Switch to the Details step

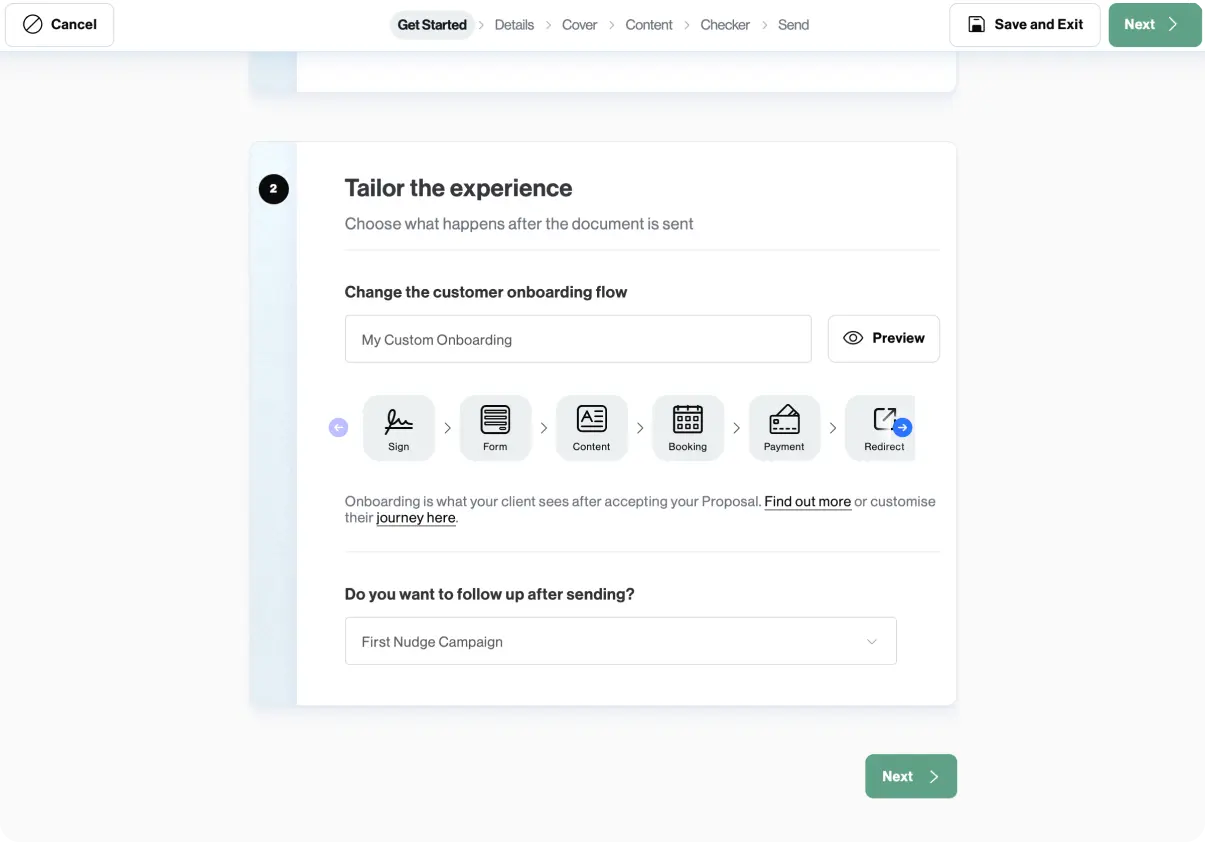(x=514, y=24)
